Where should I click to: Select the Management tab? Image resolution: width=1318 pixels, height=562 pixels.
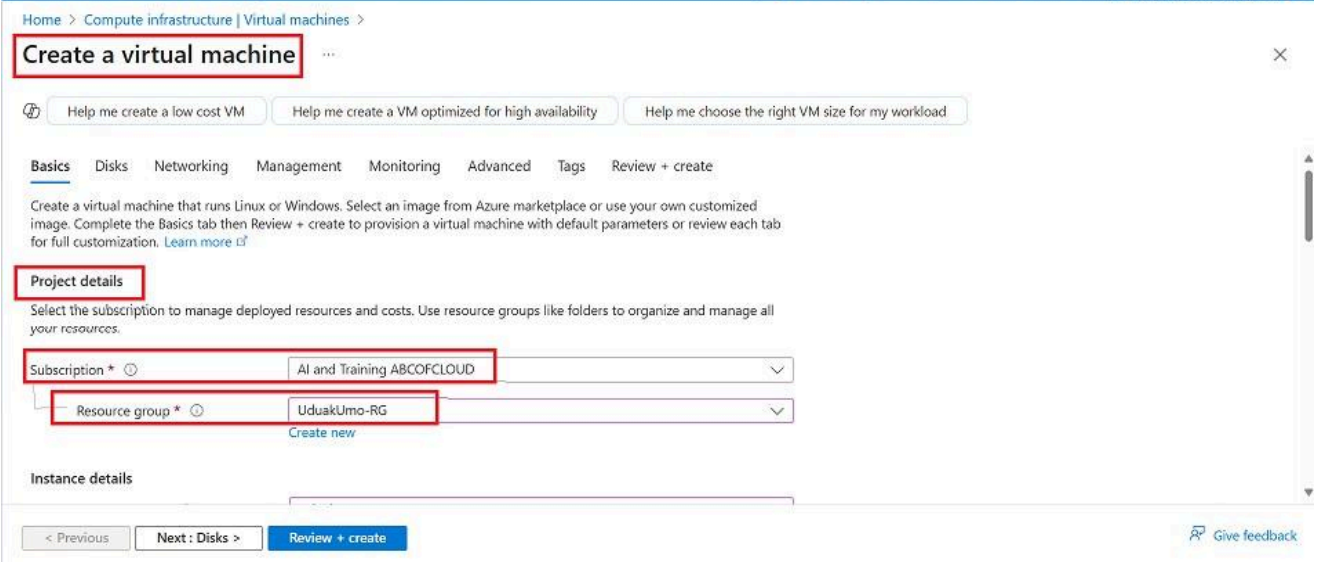[x=298, y=166]
